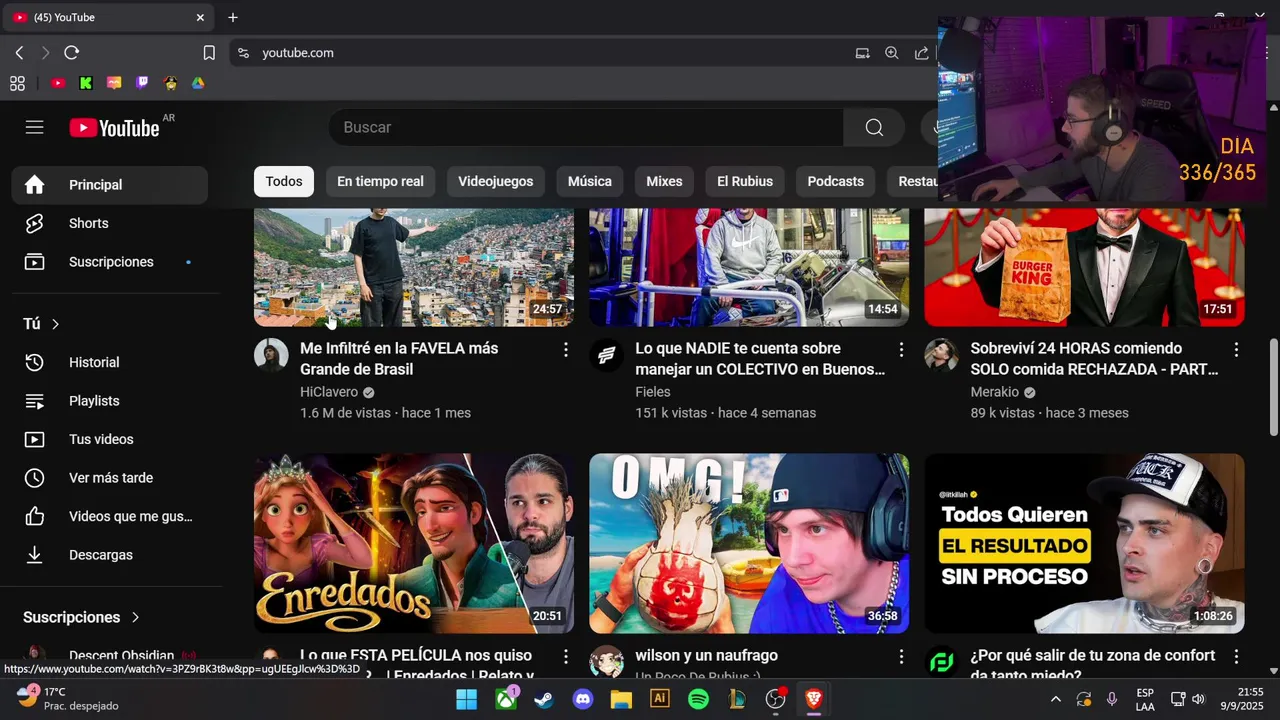Open Historial in the sidebar
Viewport: 1280px width, 720px height.
[x=110, y=362]
